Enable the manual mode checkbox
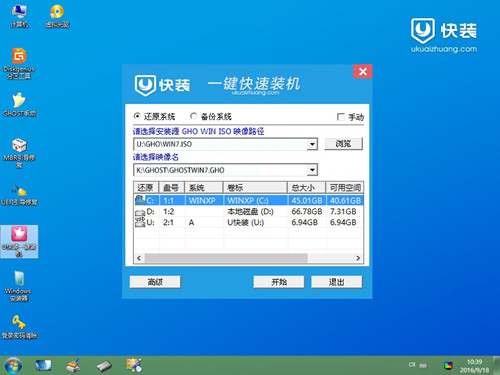Screen dimensions: 500x375 pos(341,117)
